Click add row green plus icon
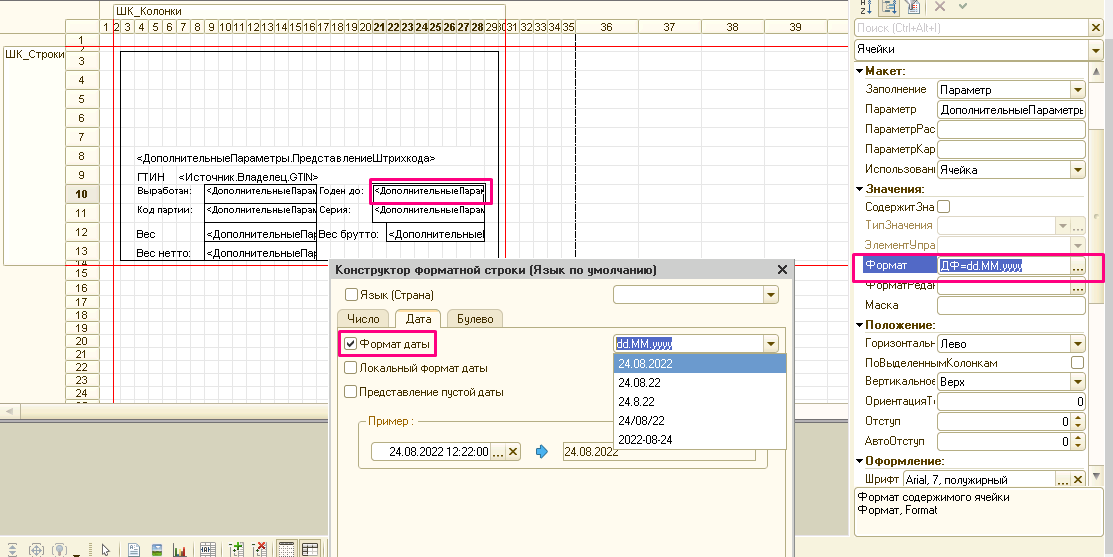Image resolution: width=1113 pixels, height=557 pixels. pyautogui.click(x=236, y=549)
